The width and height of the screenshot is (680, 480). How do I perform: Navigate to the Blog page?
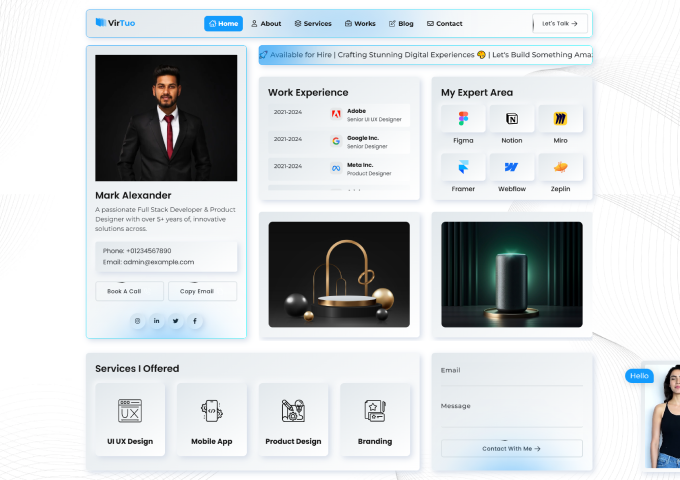pos(401,23)
